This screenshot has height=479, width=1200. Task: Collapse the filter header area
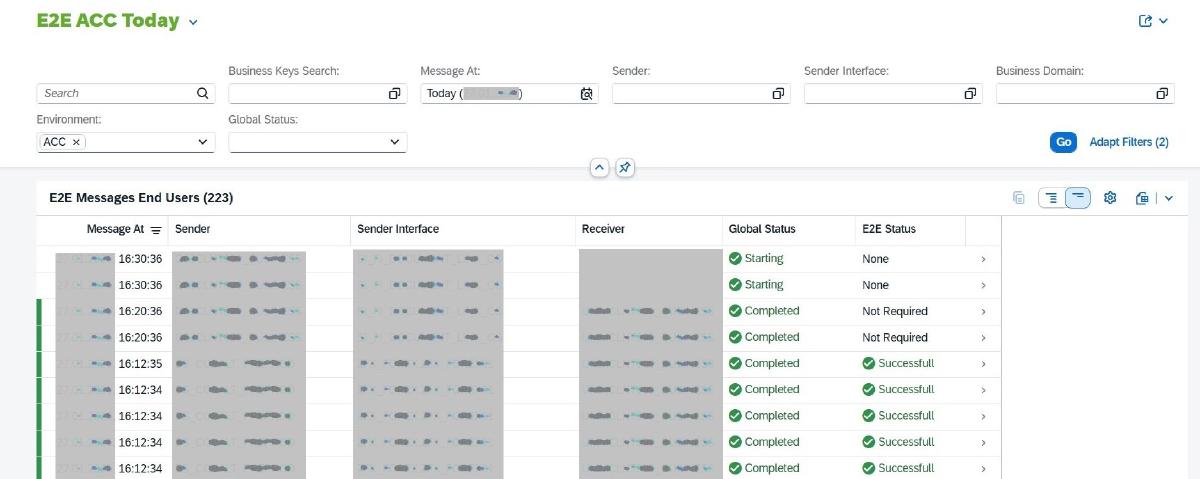598,168
